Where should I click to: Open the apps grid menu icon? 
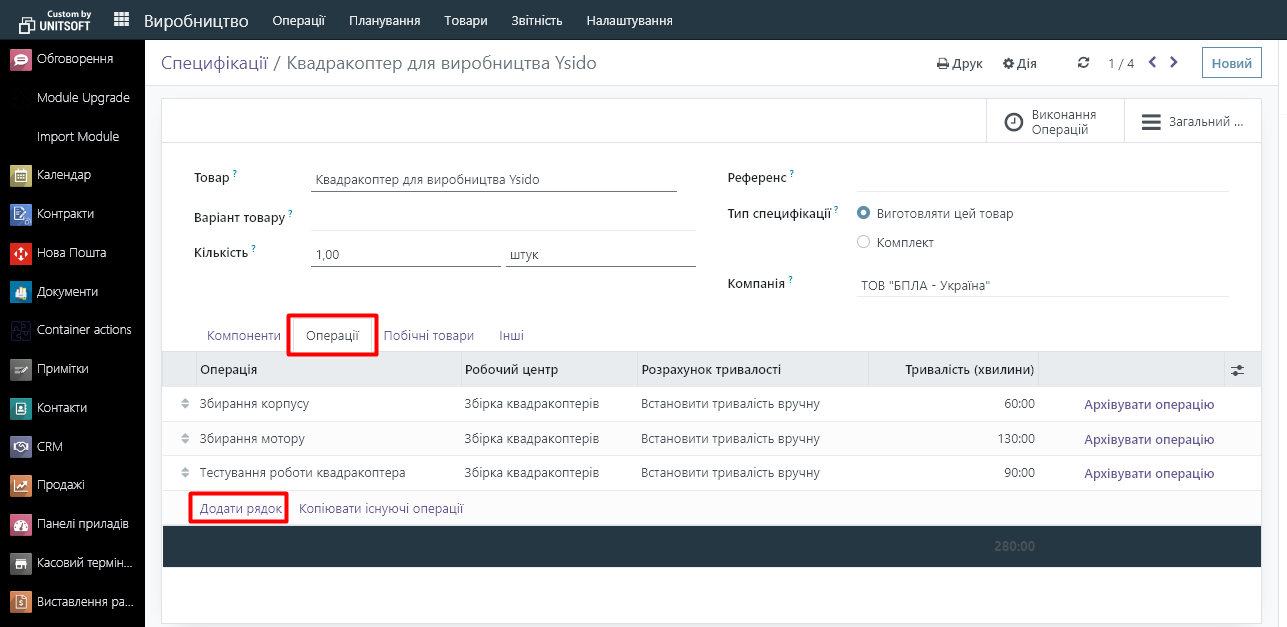point(121,20)
